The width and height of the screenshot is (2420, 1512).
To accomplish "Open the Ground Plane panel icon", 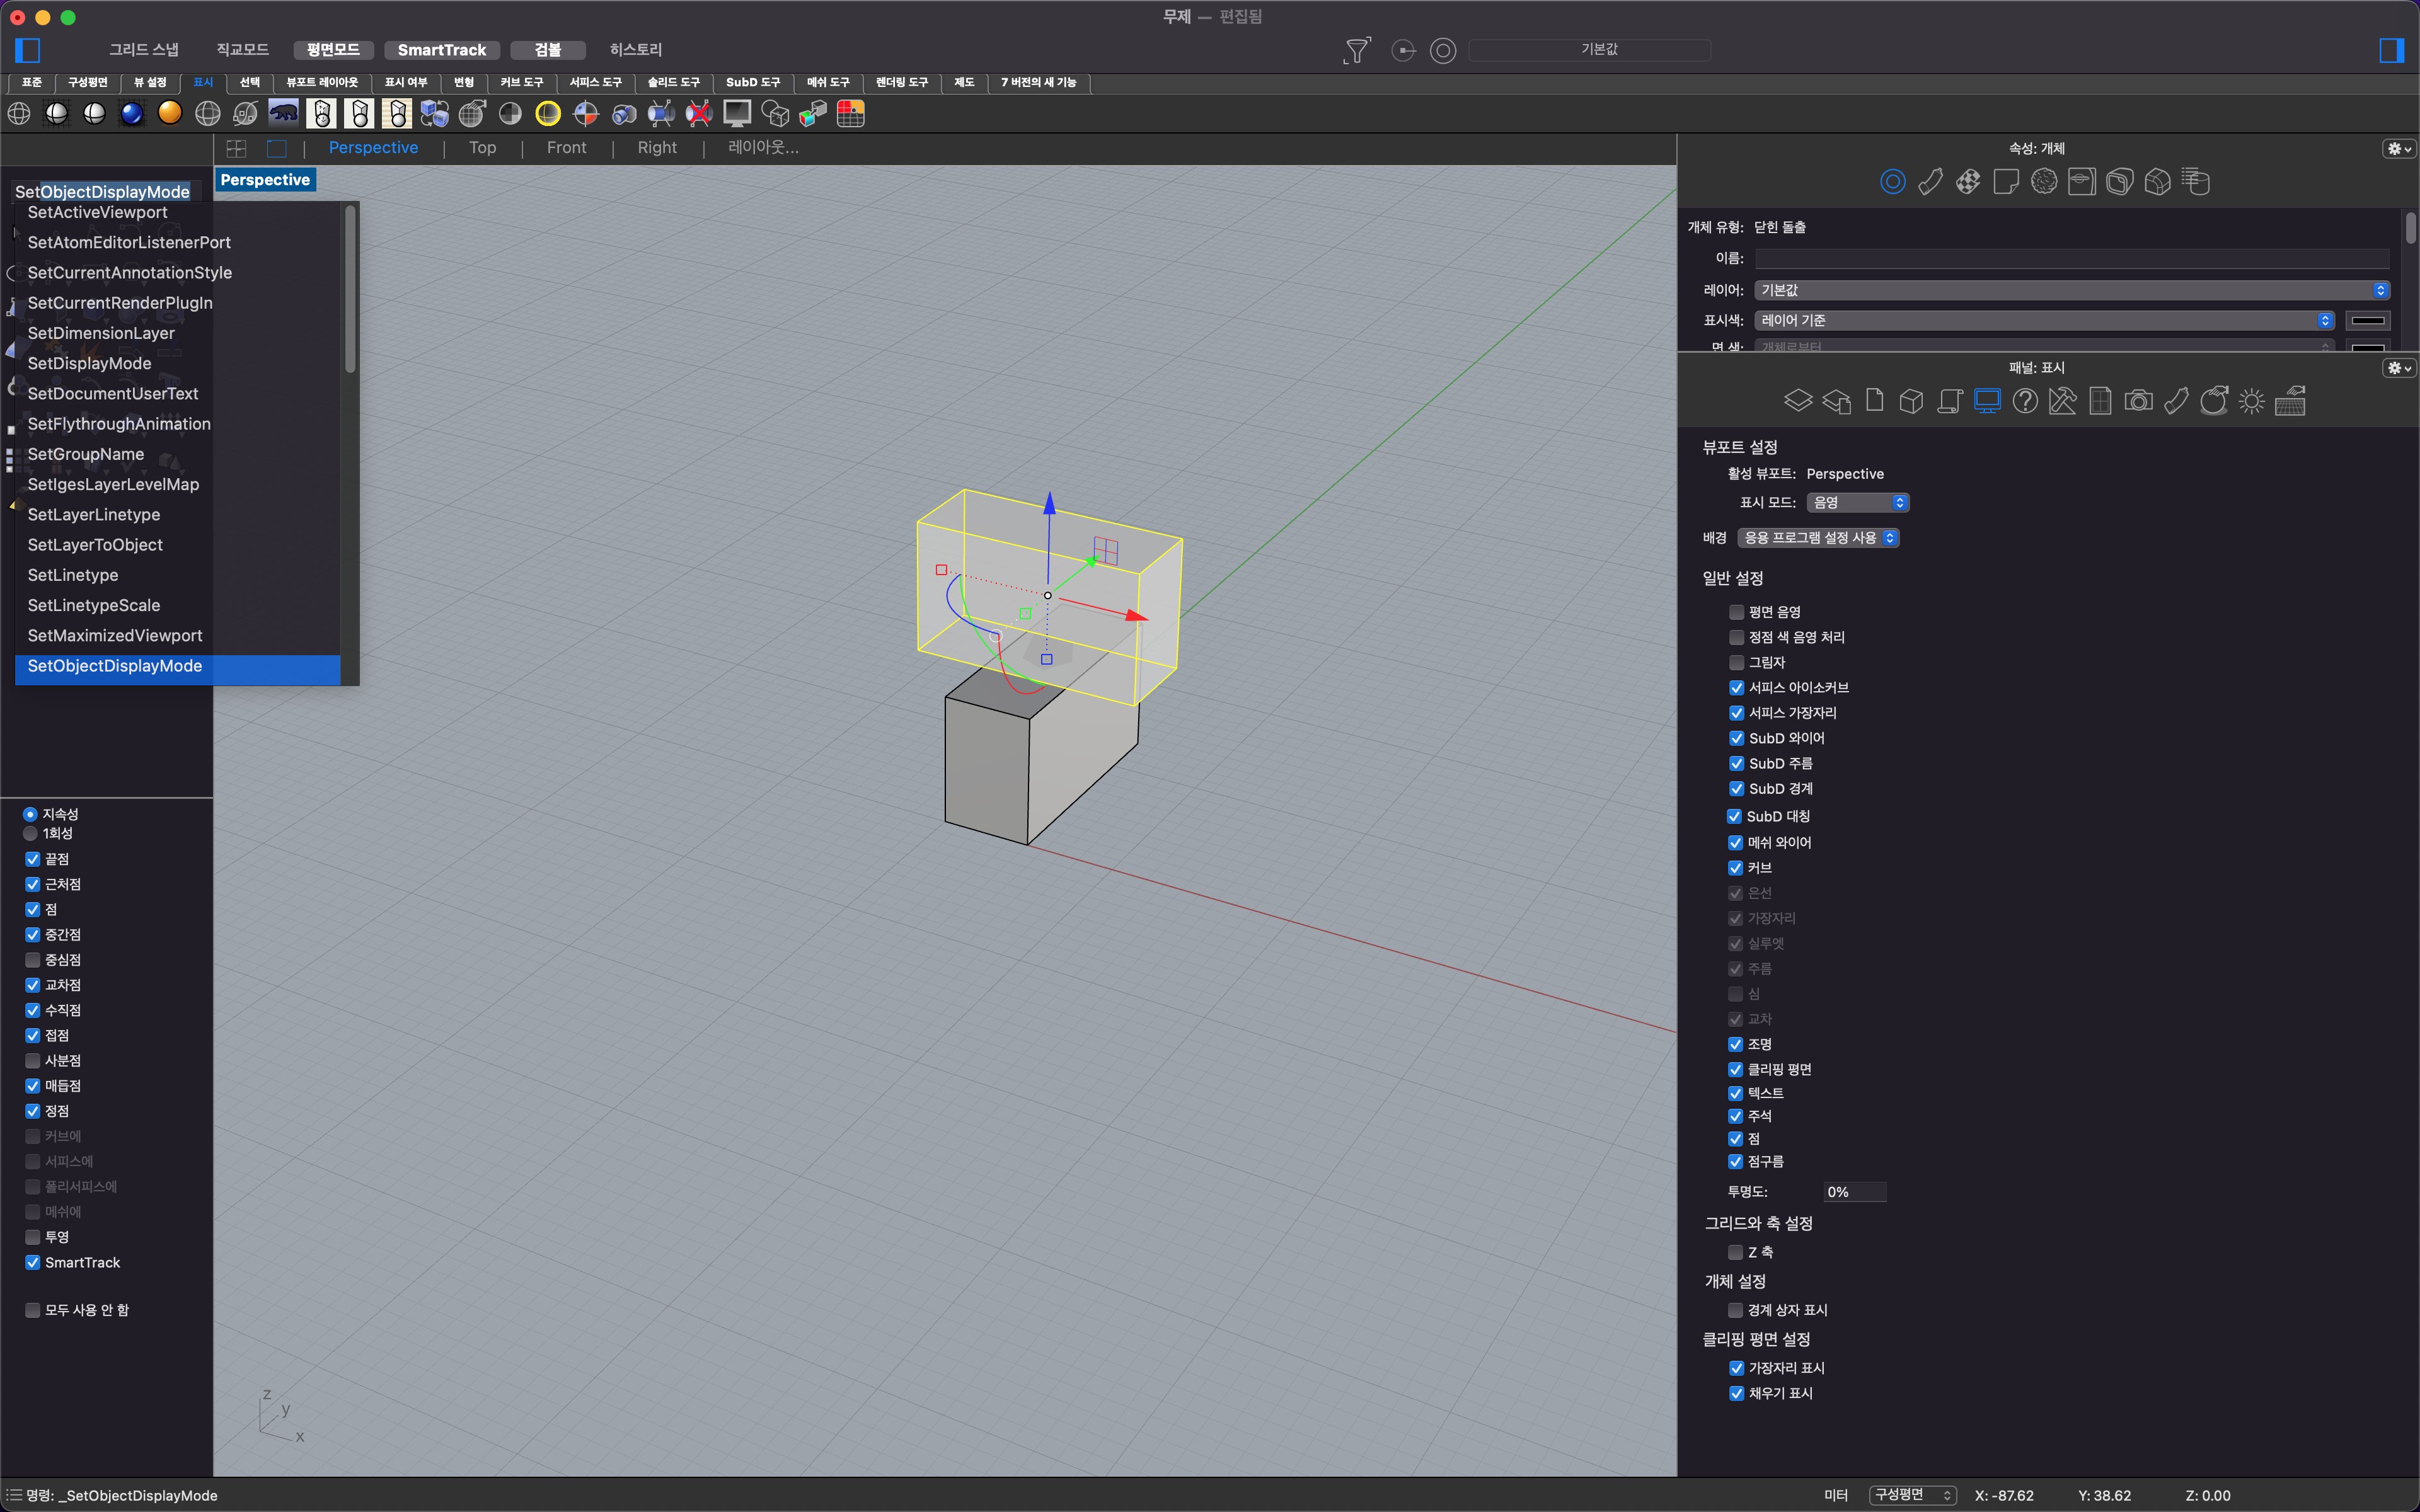I will click(2290, 401).
